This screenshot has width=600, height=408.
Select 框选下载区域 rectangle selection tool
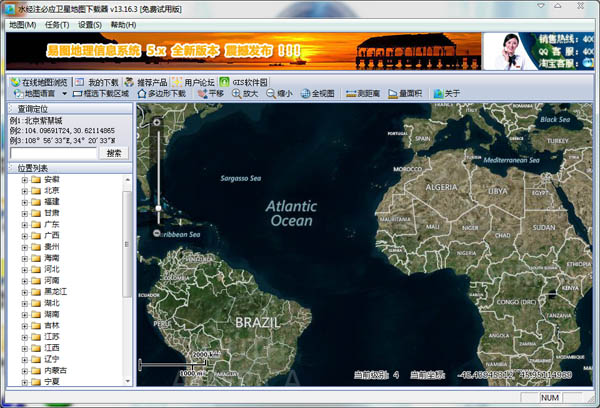pos(101,94)
